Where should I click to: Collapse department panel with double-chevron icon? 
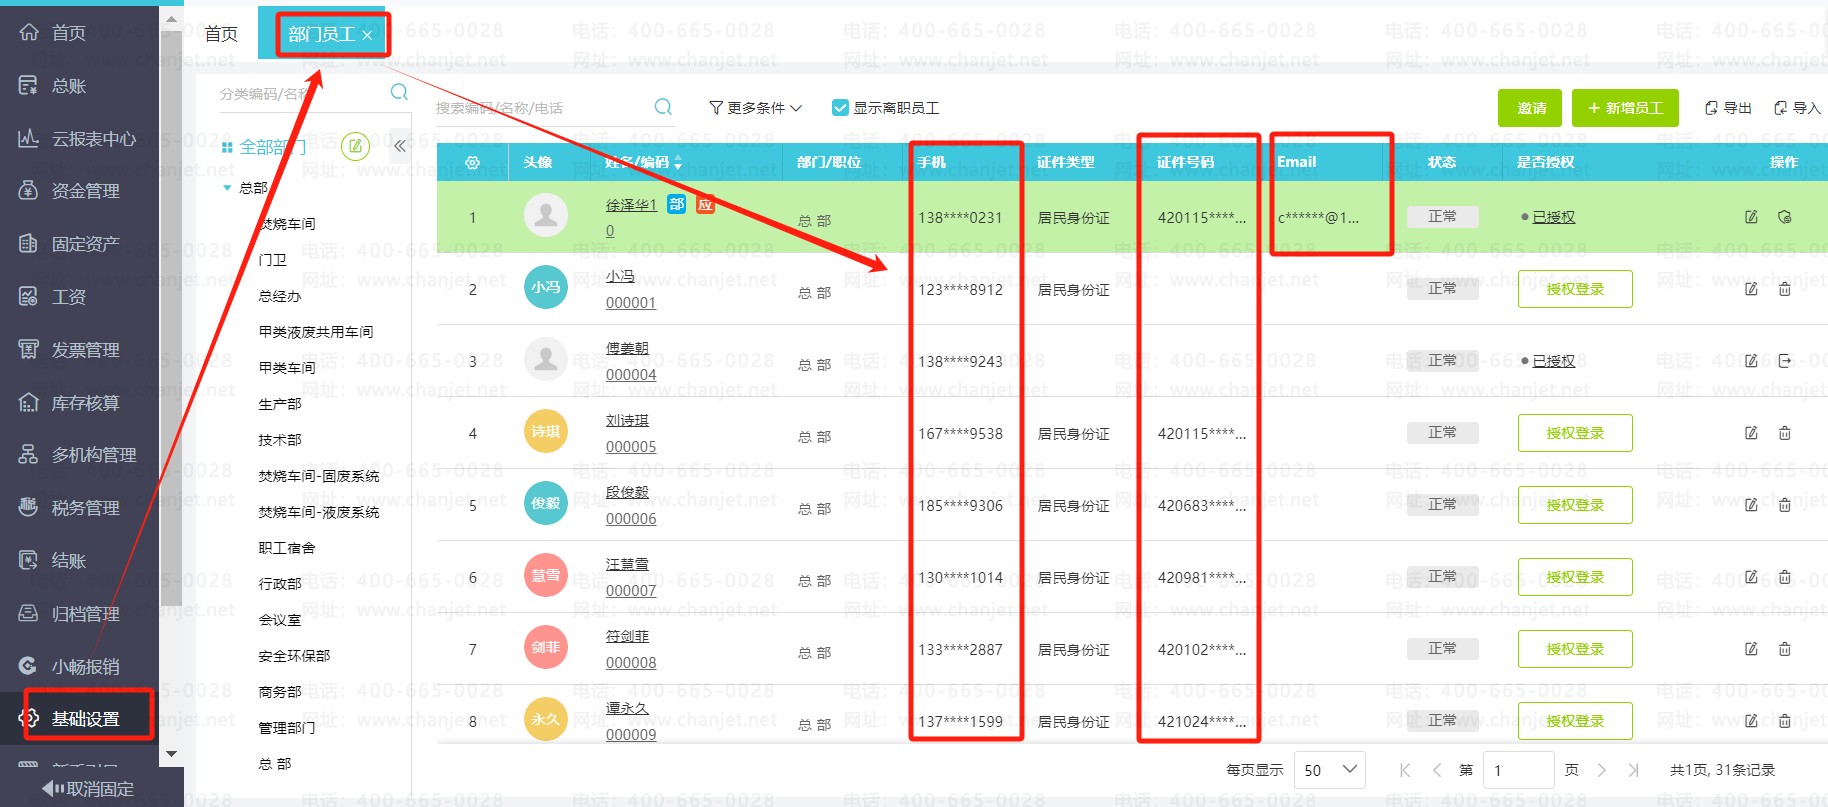(399, 146)
